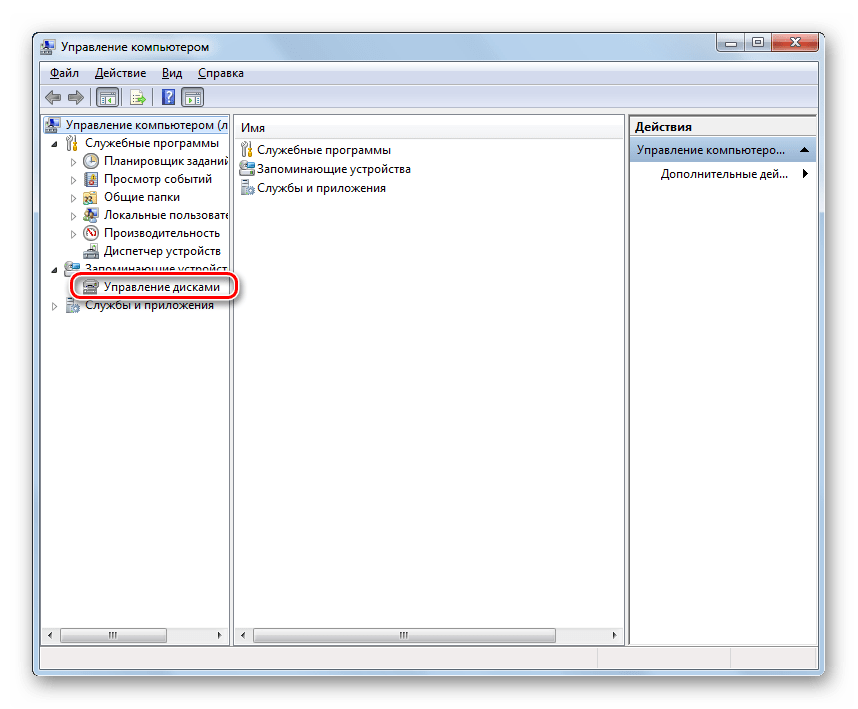
Task: Select Производительность in the tree
Action: [x=162, y=233]
